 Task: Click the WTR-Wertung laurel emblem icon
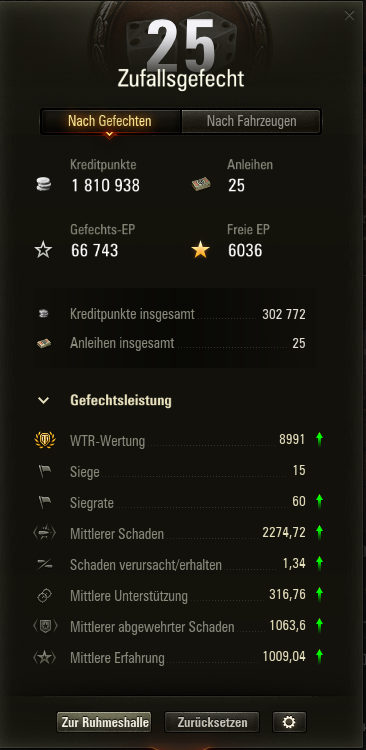[45, 440]
